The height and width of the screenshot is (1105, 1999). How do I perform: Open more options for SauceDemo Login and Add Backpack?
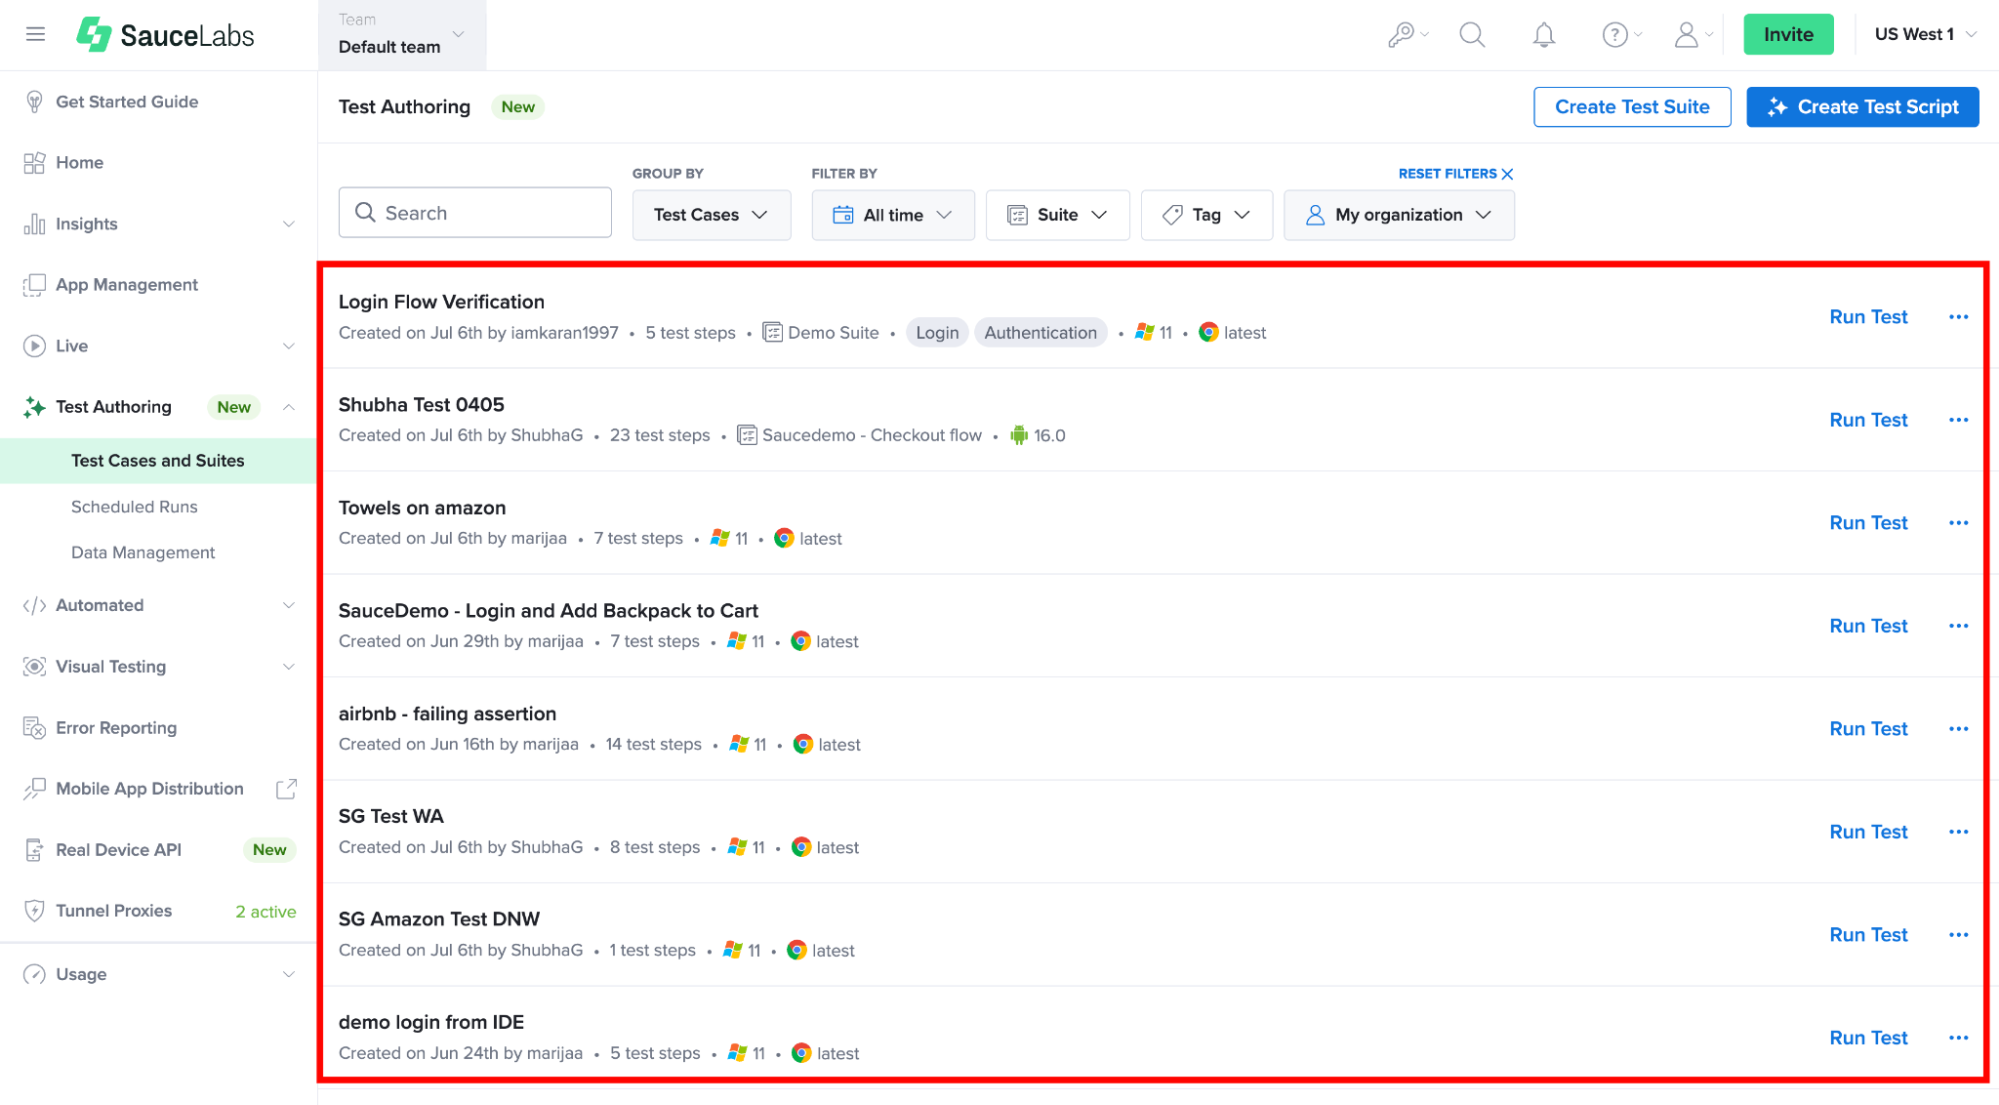point(1958,626)
